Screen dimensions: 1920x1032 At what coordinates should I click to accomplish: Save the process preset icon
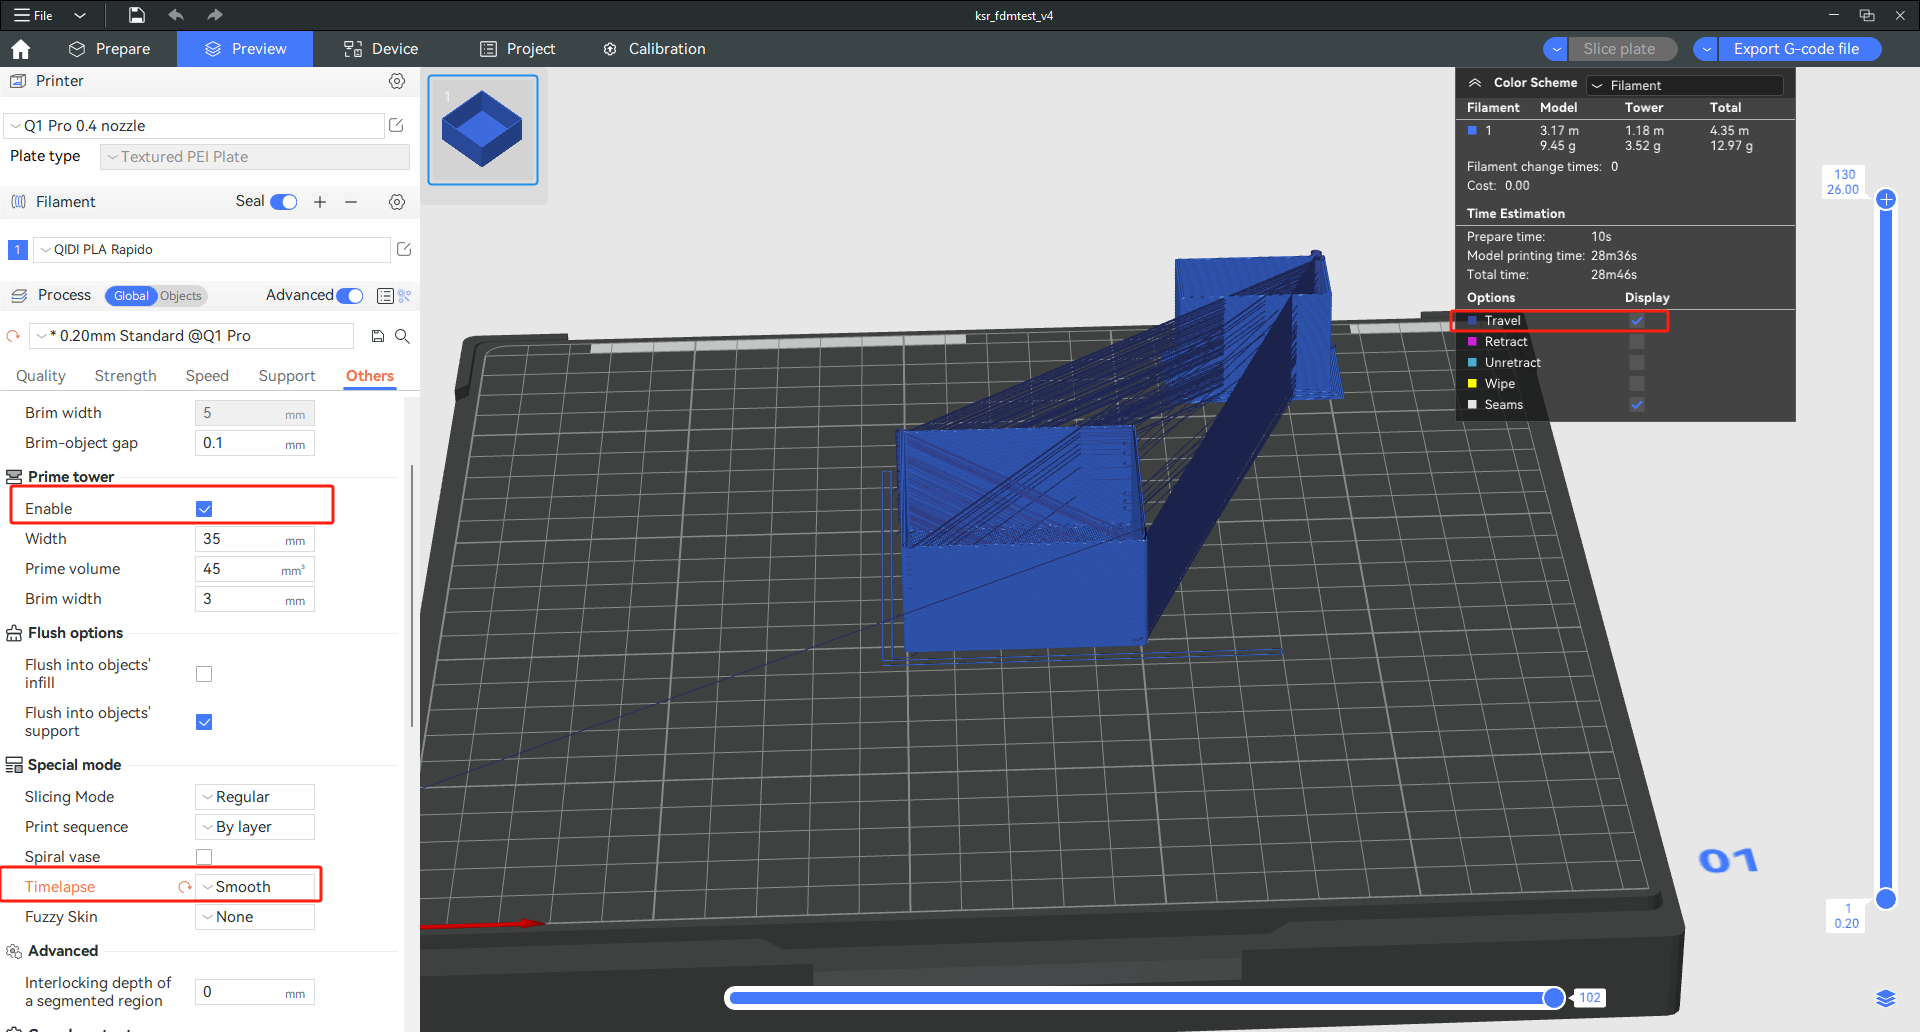click(378, 336)
